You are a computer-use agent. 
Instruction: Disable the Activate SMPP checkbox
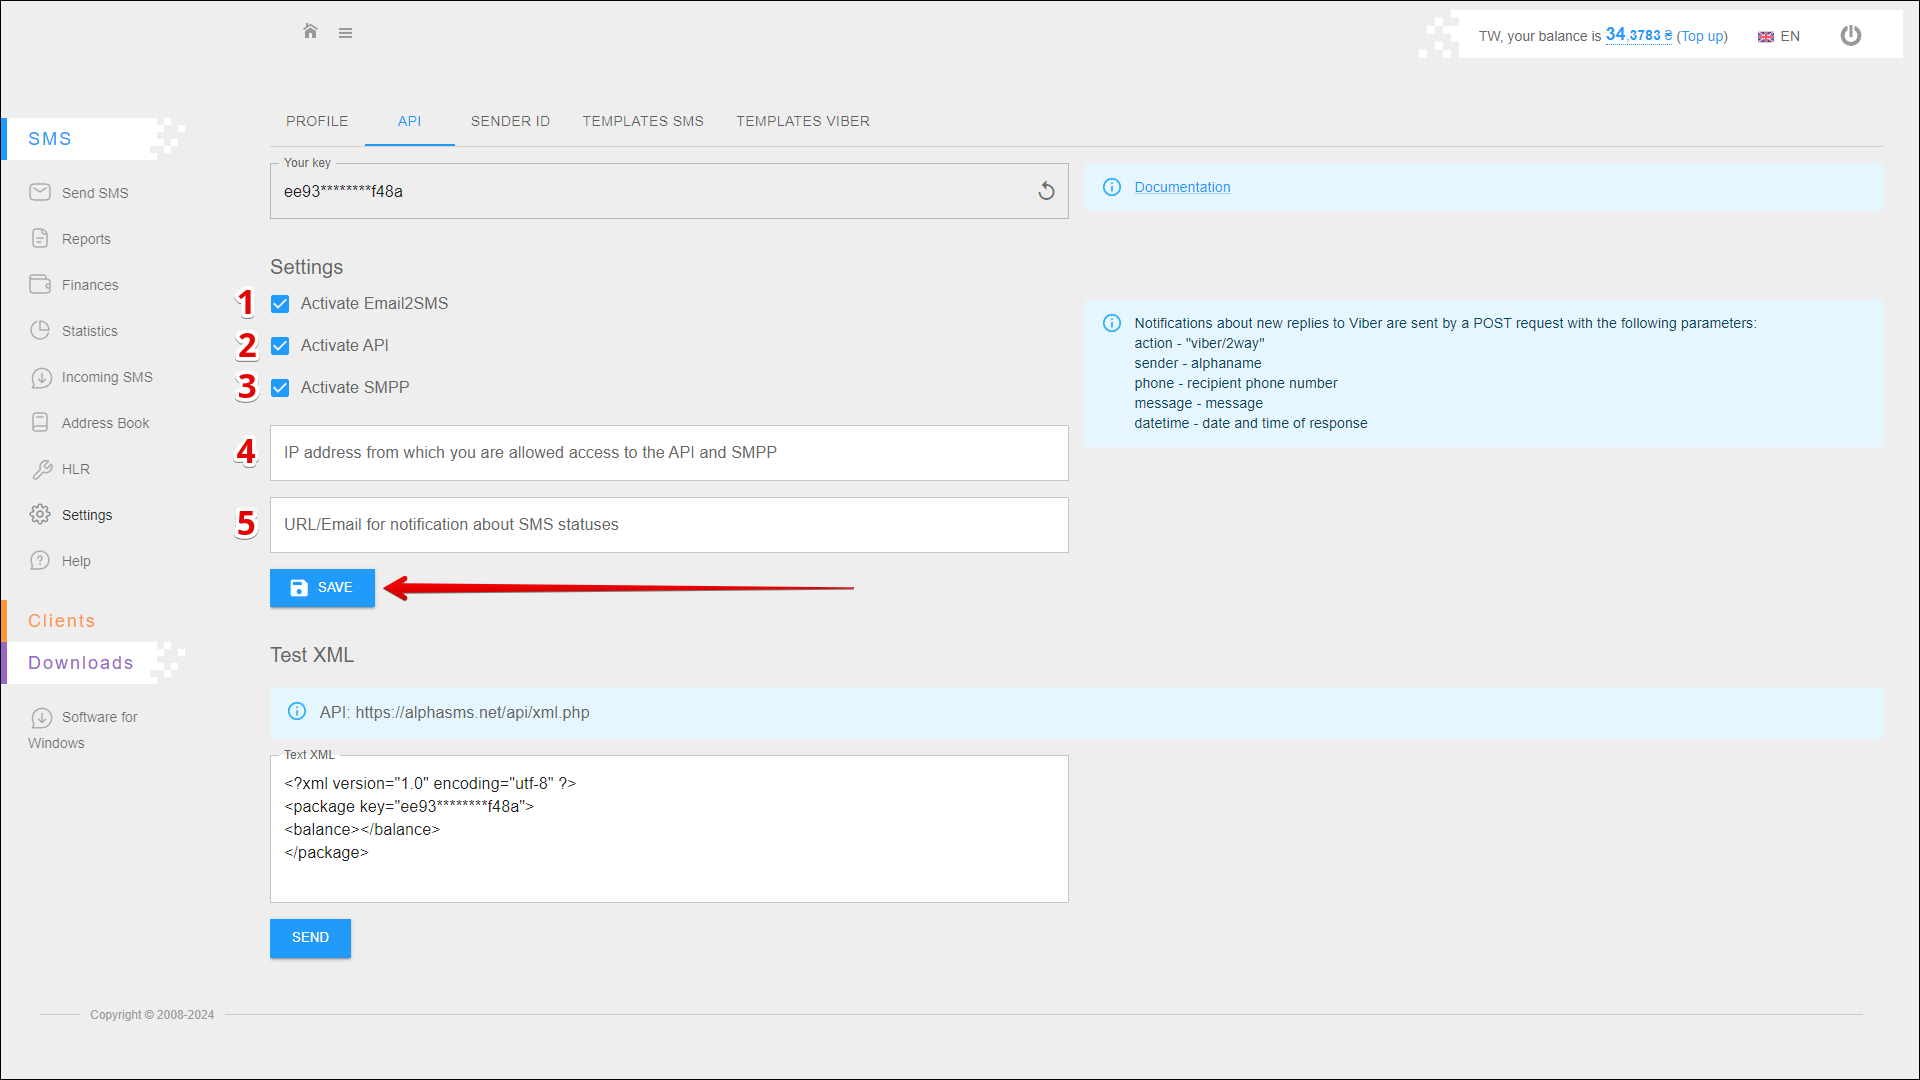tap(280, 388)
